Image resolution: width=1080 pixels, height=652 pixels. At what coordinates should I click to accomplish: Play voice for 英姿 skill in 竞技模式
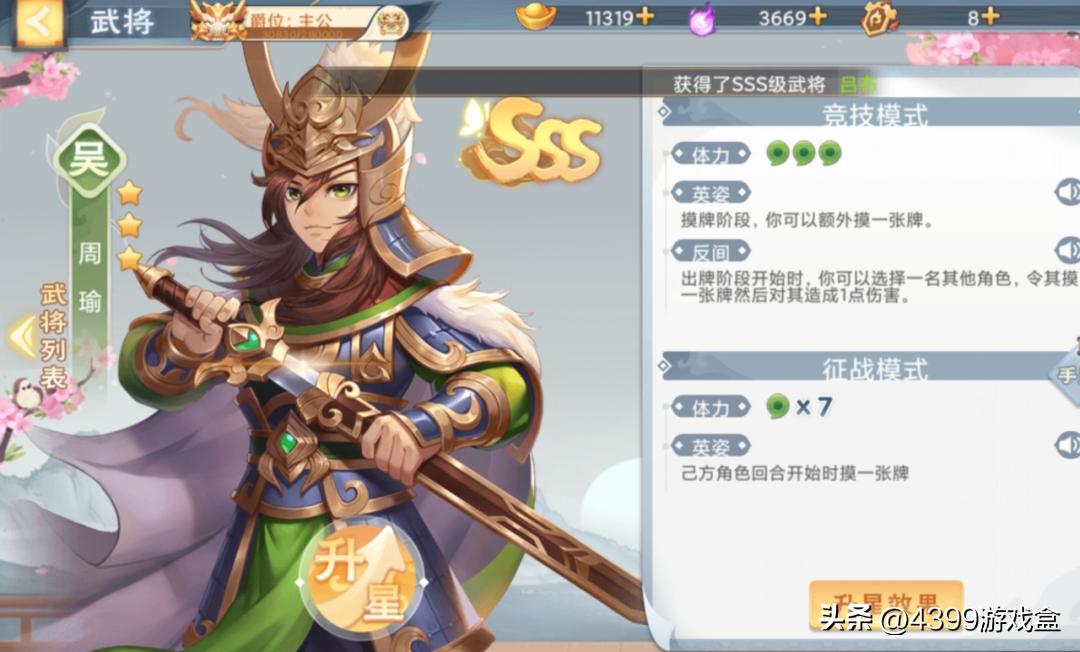(x=1068, y=193)
